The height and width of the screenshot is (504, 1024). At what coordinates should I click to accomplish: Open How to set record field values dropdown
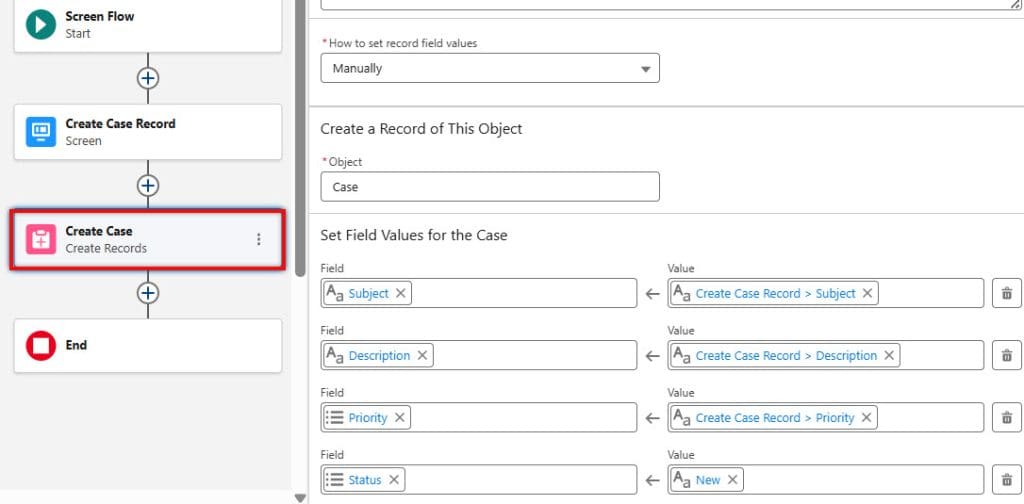click(490, 68)
